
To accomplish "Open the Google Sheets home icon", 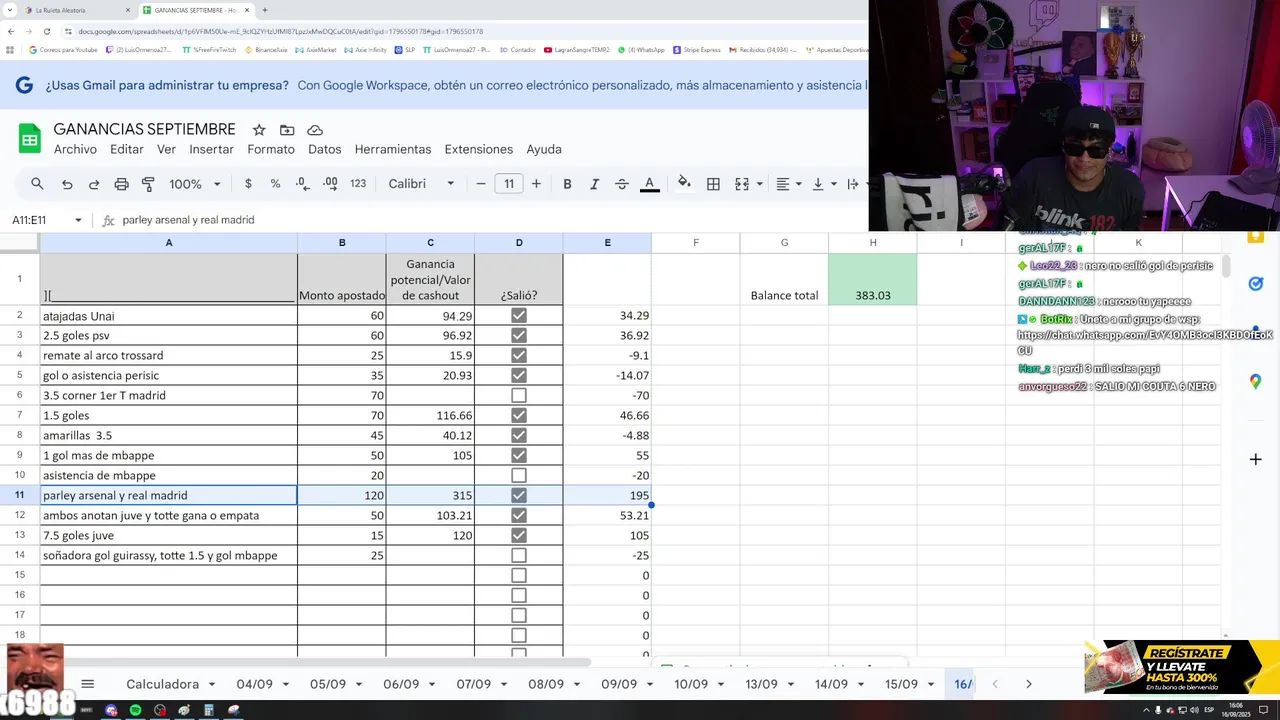I will [x=30, y=138].
